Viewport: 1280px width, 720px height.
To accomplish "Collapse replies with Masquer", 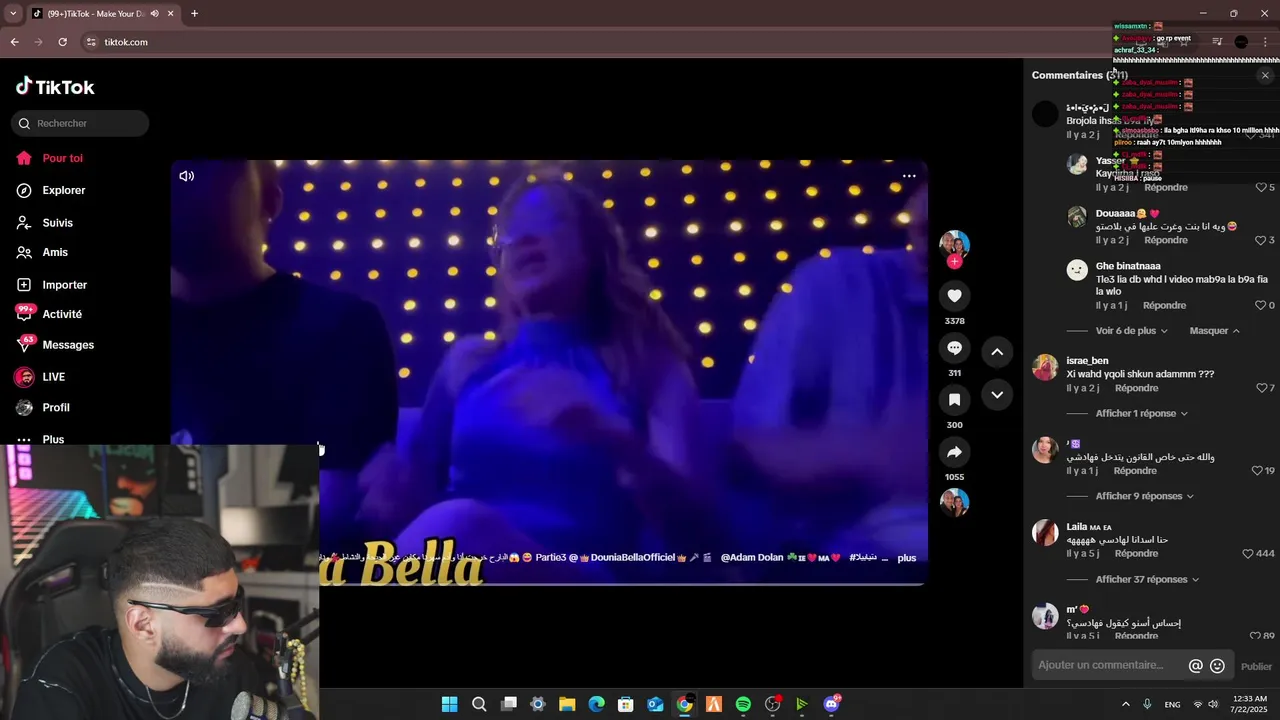I will coord(1214,331).
